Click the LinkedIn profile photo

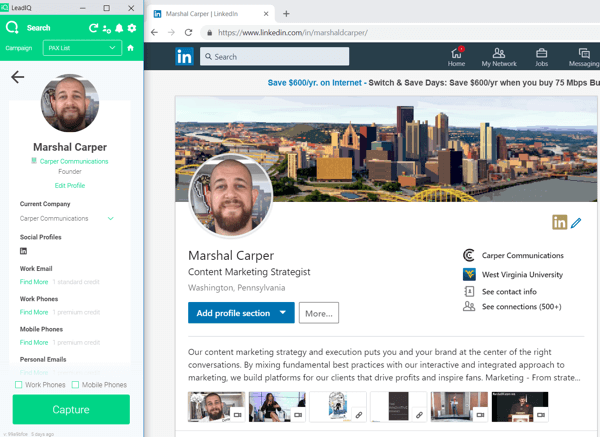tap(231, 196)
